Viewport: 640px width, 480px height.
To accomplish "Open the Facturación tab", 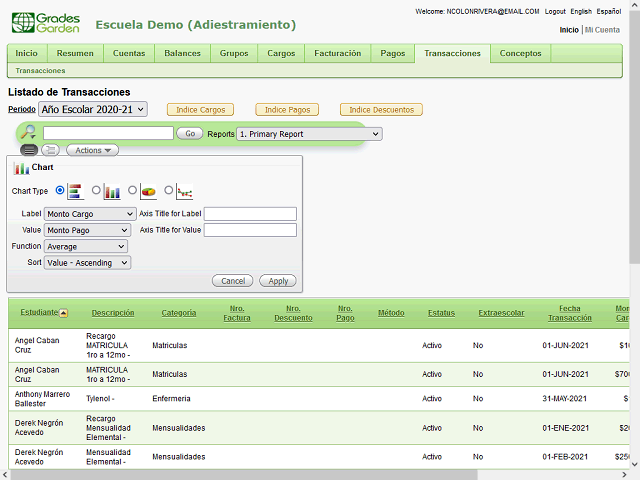I will (337, 53).
